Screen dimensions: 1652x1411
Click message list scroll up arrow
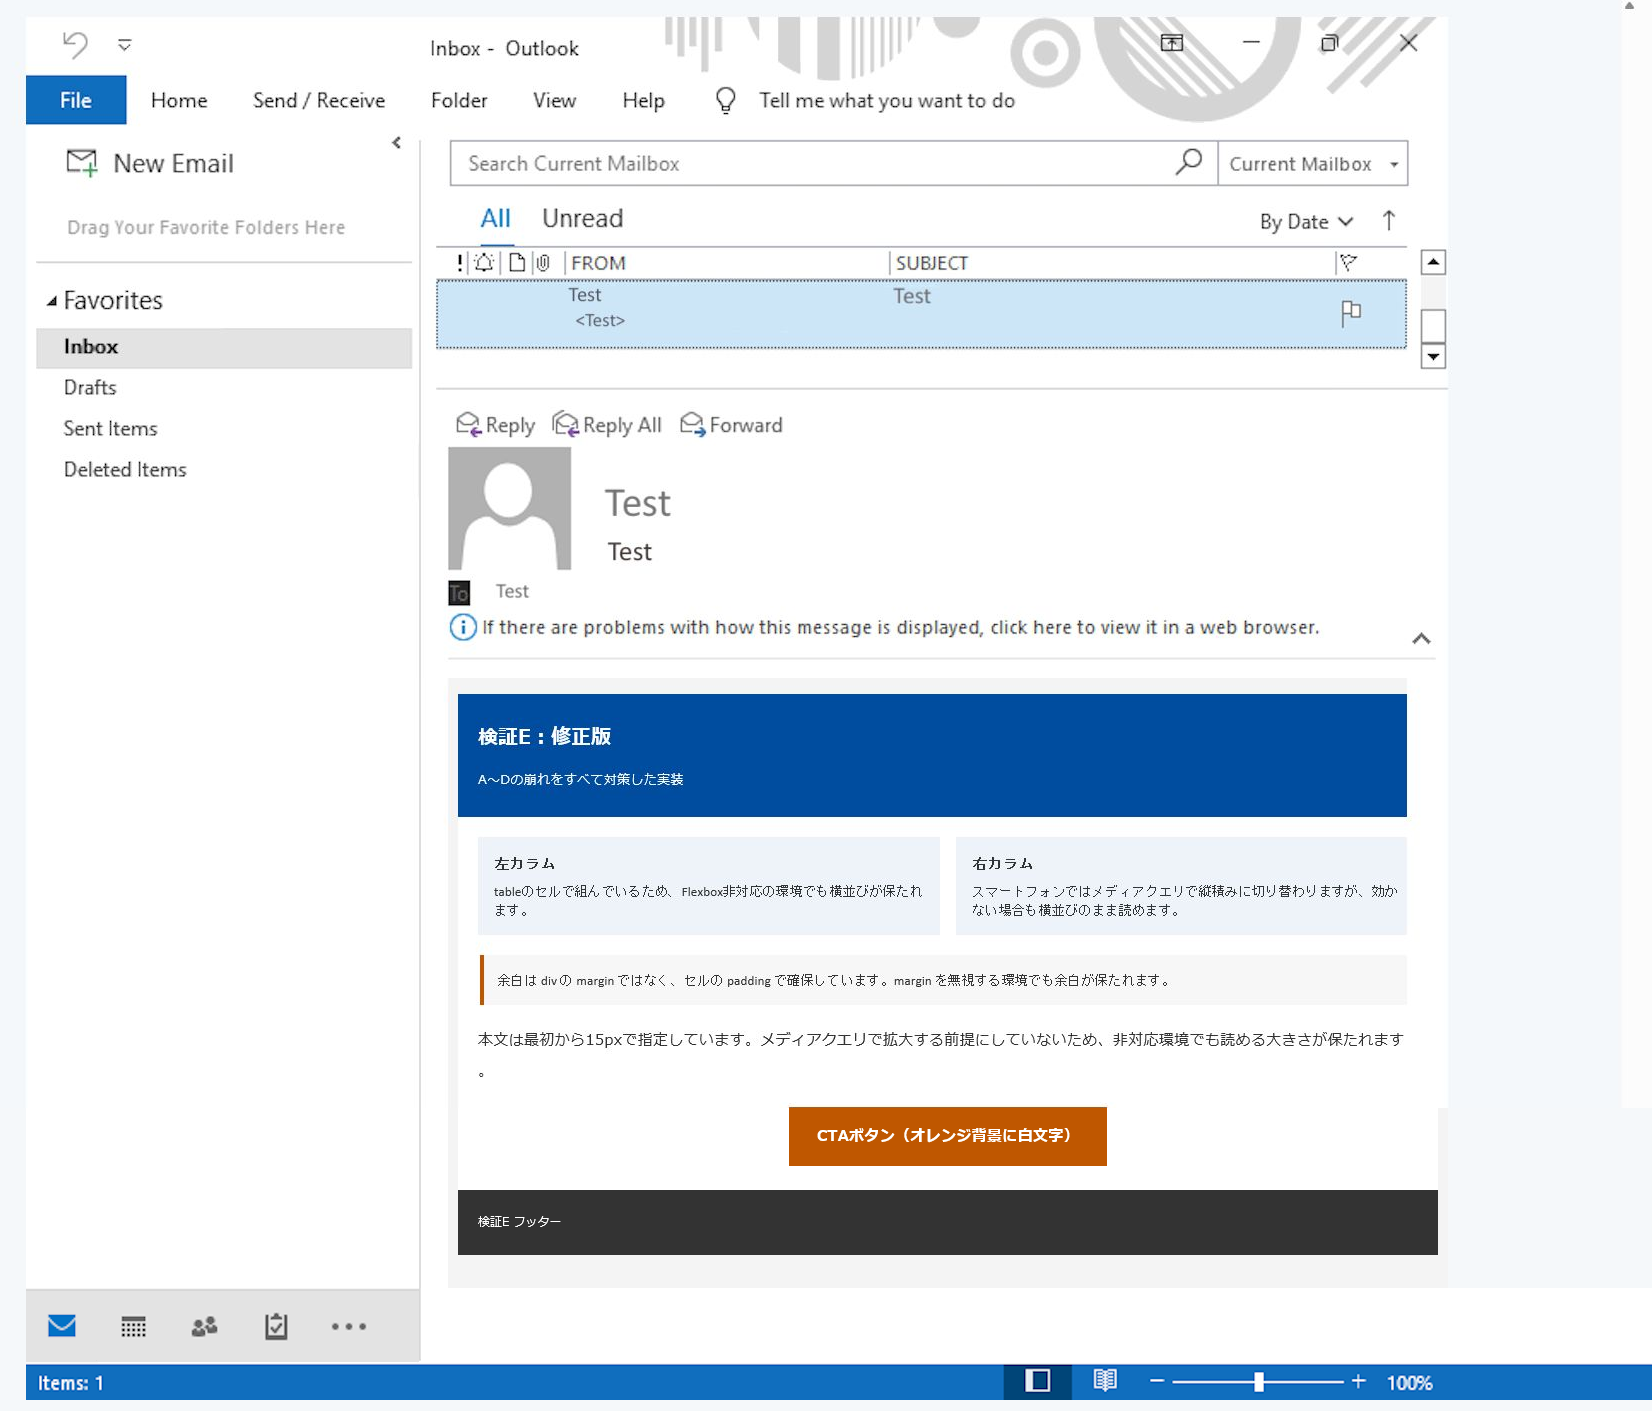(x=1433, y=263)
